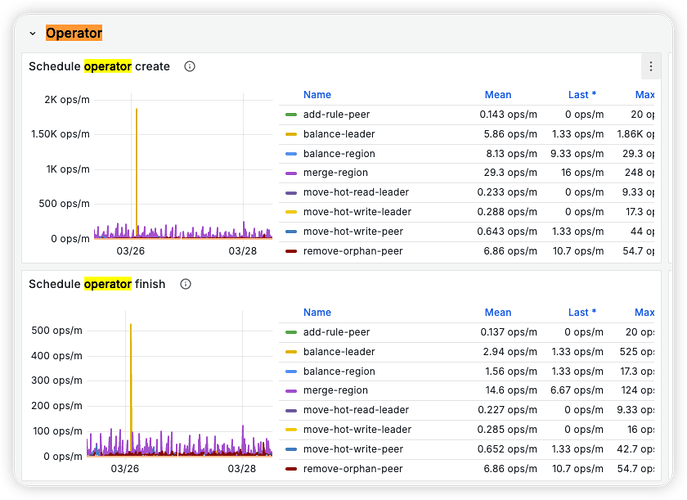Open color picker for finish add-rule-peer swatch
Screen dimensions: 687x500
[291, 333]
